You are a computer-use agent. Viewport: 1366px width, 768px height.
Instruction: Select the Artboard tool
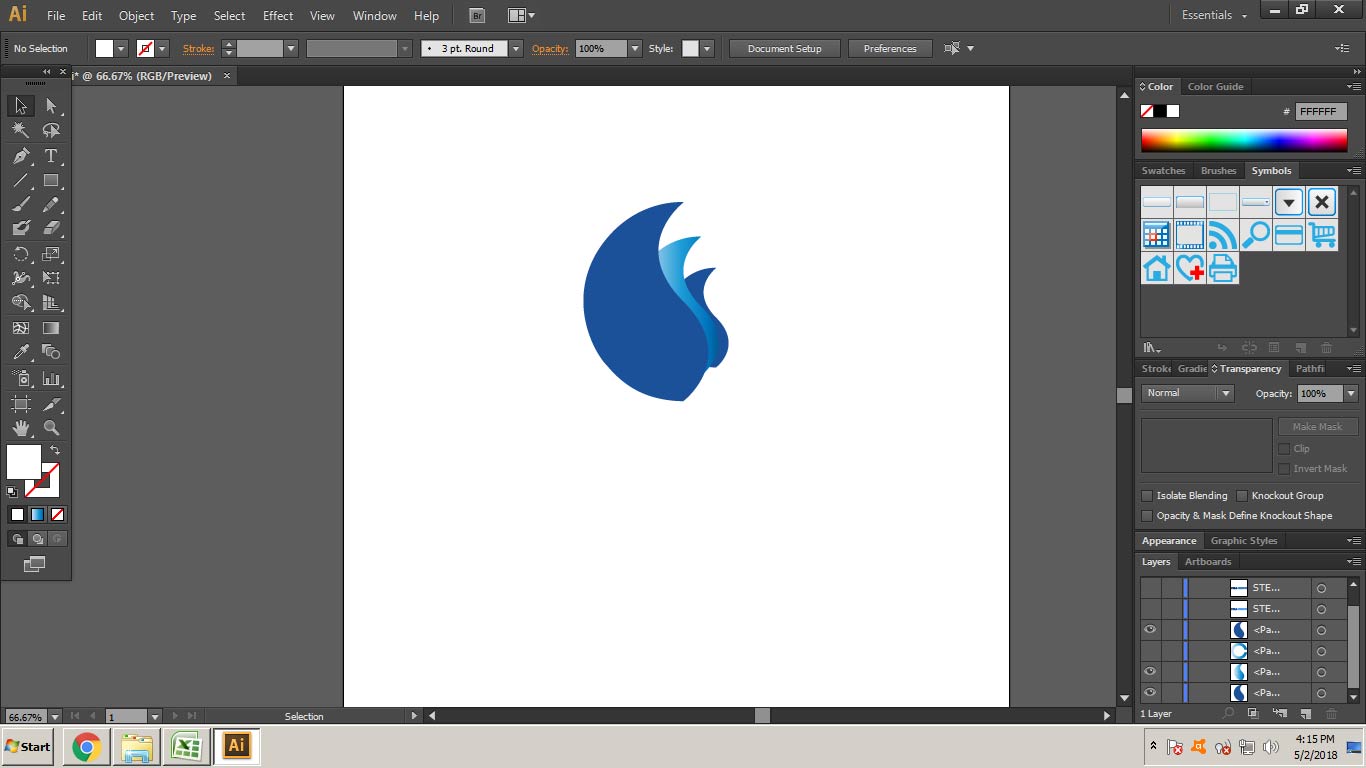[x=20, y=404]
